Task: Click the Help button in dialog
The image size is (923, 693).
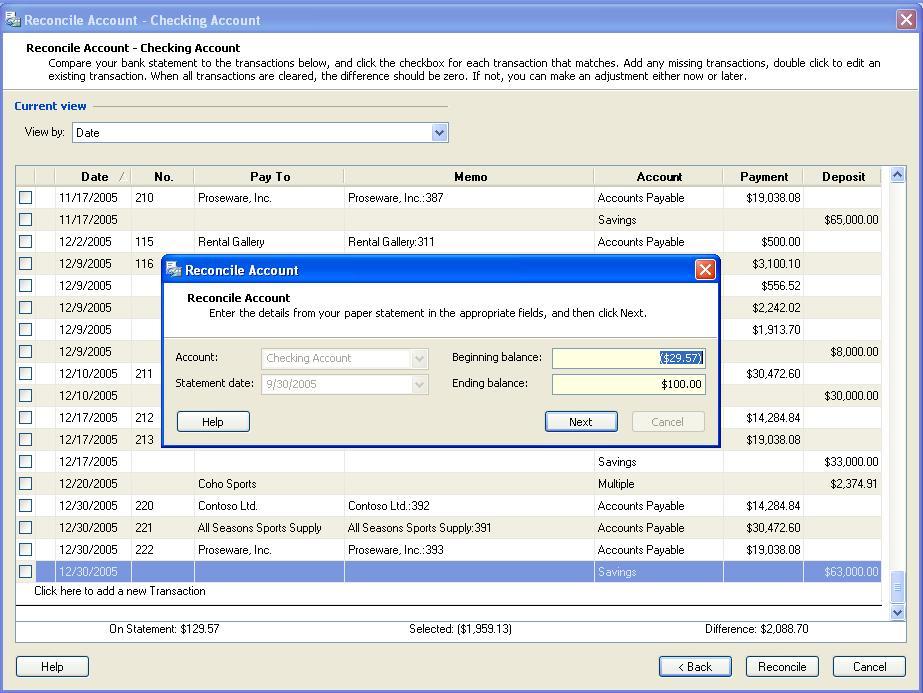Action: point(213,422)
